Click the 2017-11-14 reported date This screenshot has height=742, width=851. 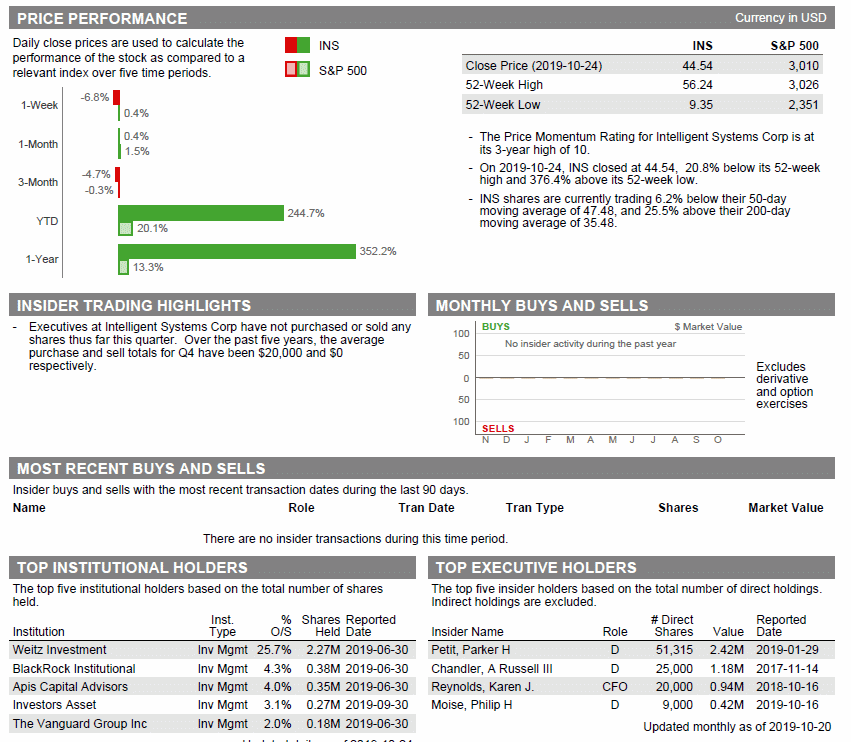(787, 669)
